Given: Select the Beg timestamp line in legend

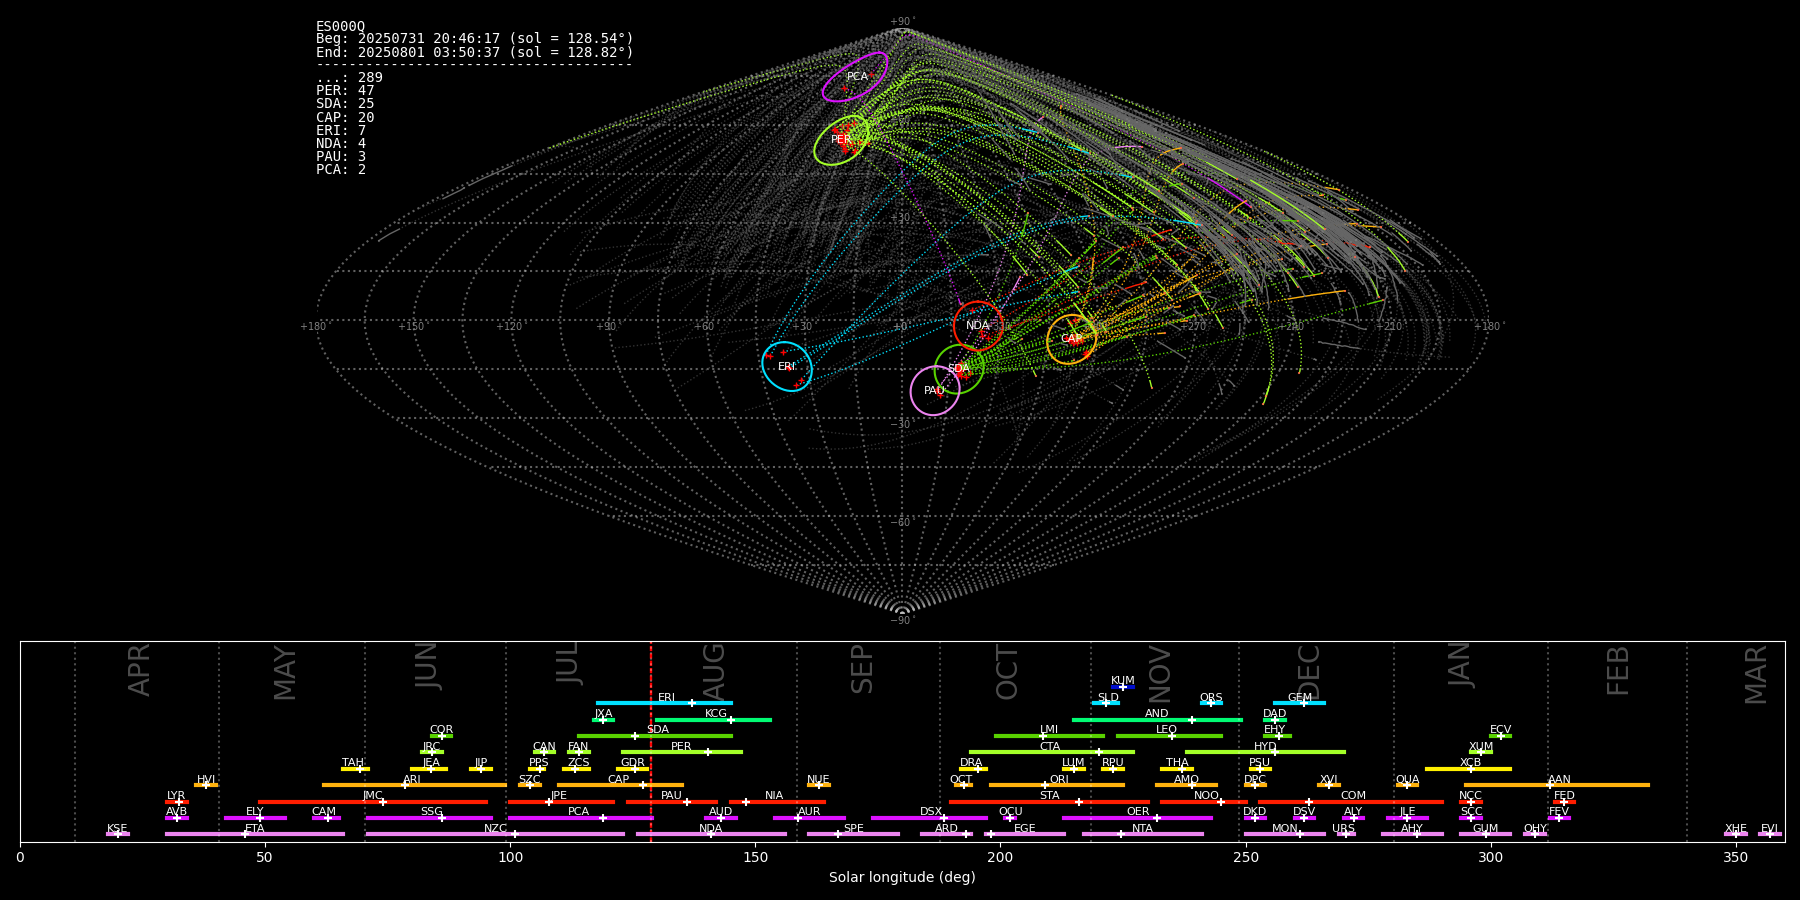Looking at the screenshot, I should [x=475, y=39].
